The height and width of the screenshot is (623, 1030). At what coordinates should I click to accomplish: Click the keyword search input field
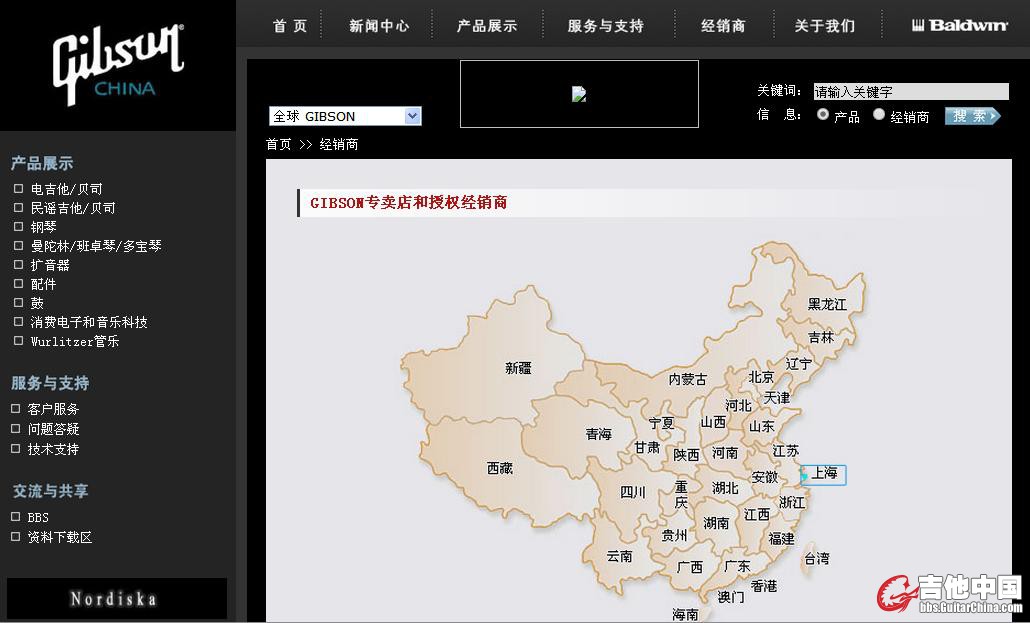[910, 91]
